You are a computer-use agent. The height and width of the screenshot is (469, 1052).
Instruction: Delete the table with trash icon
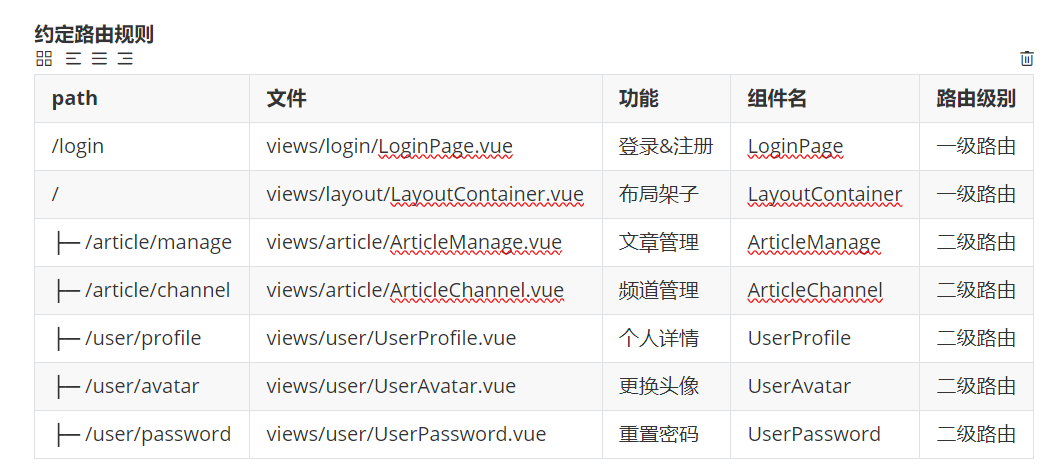(x=1027, y=58)
